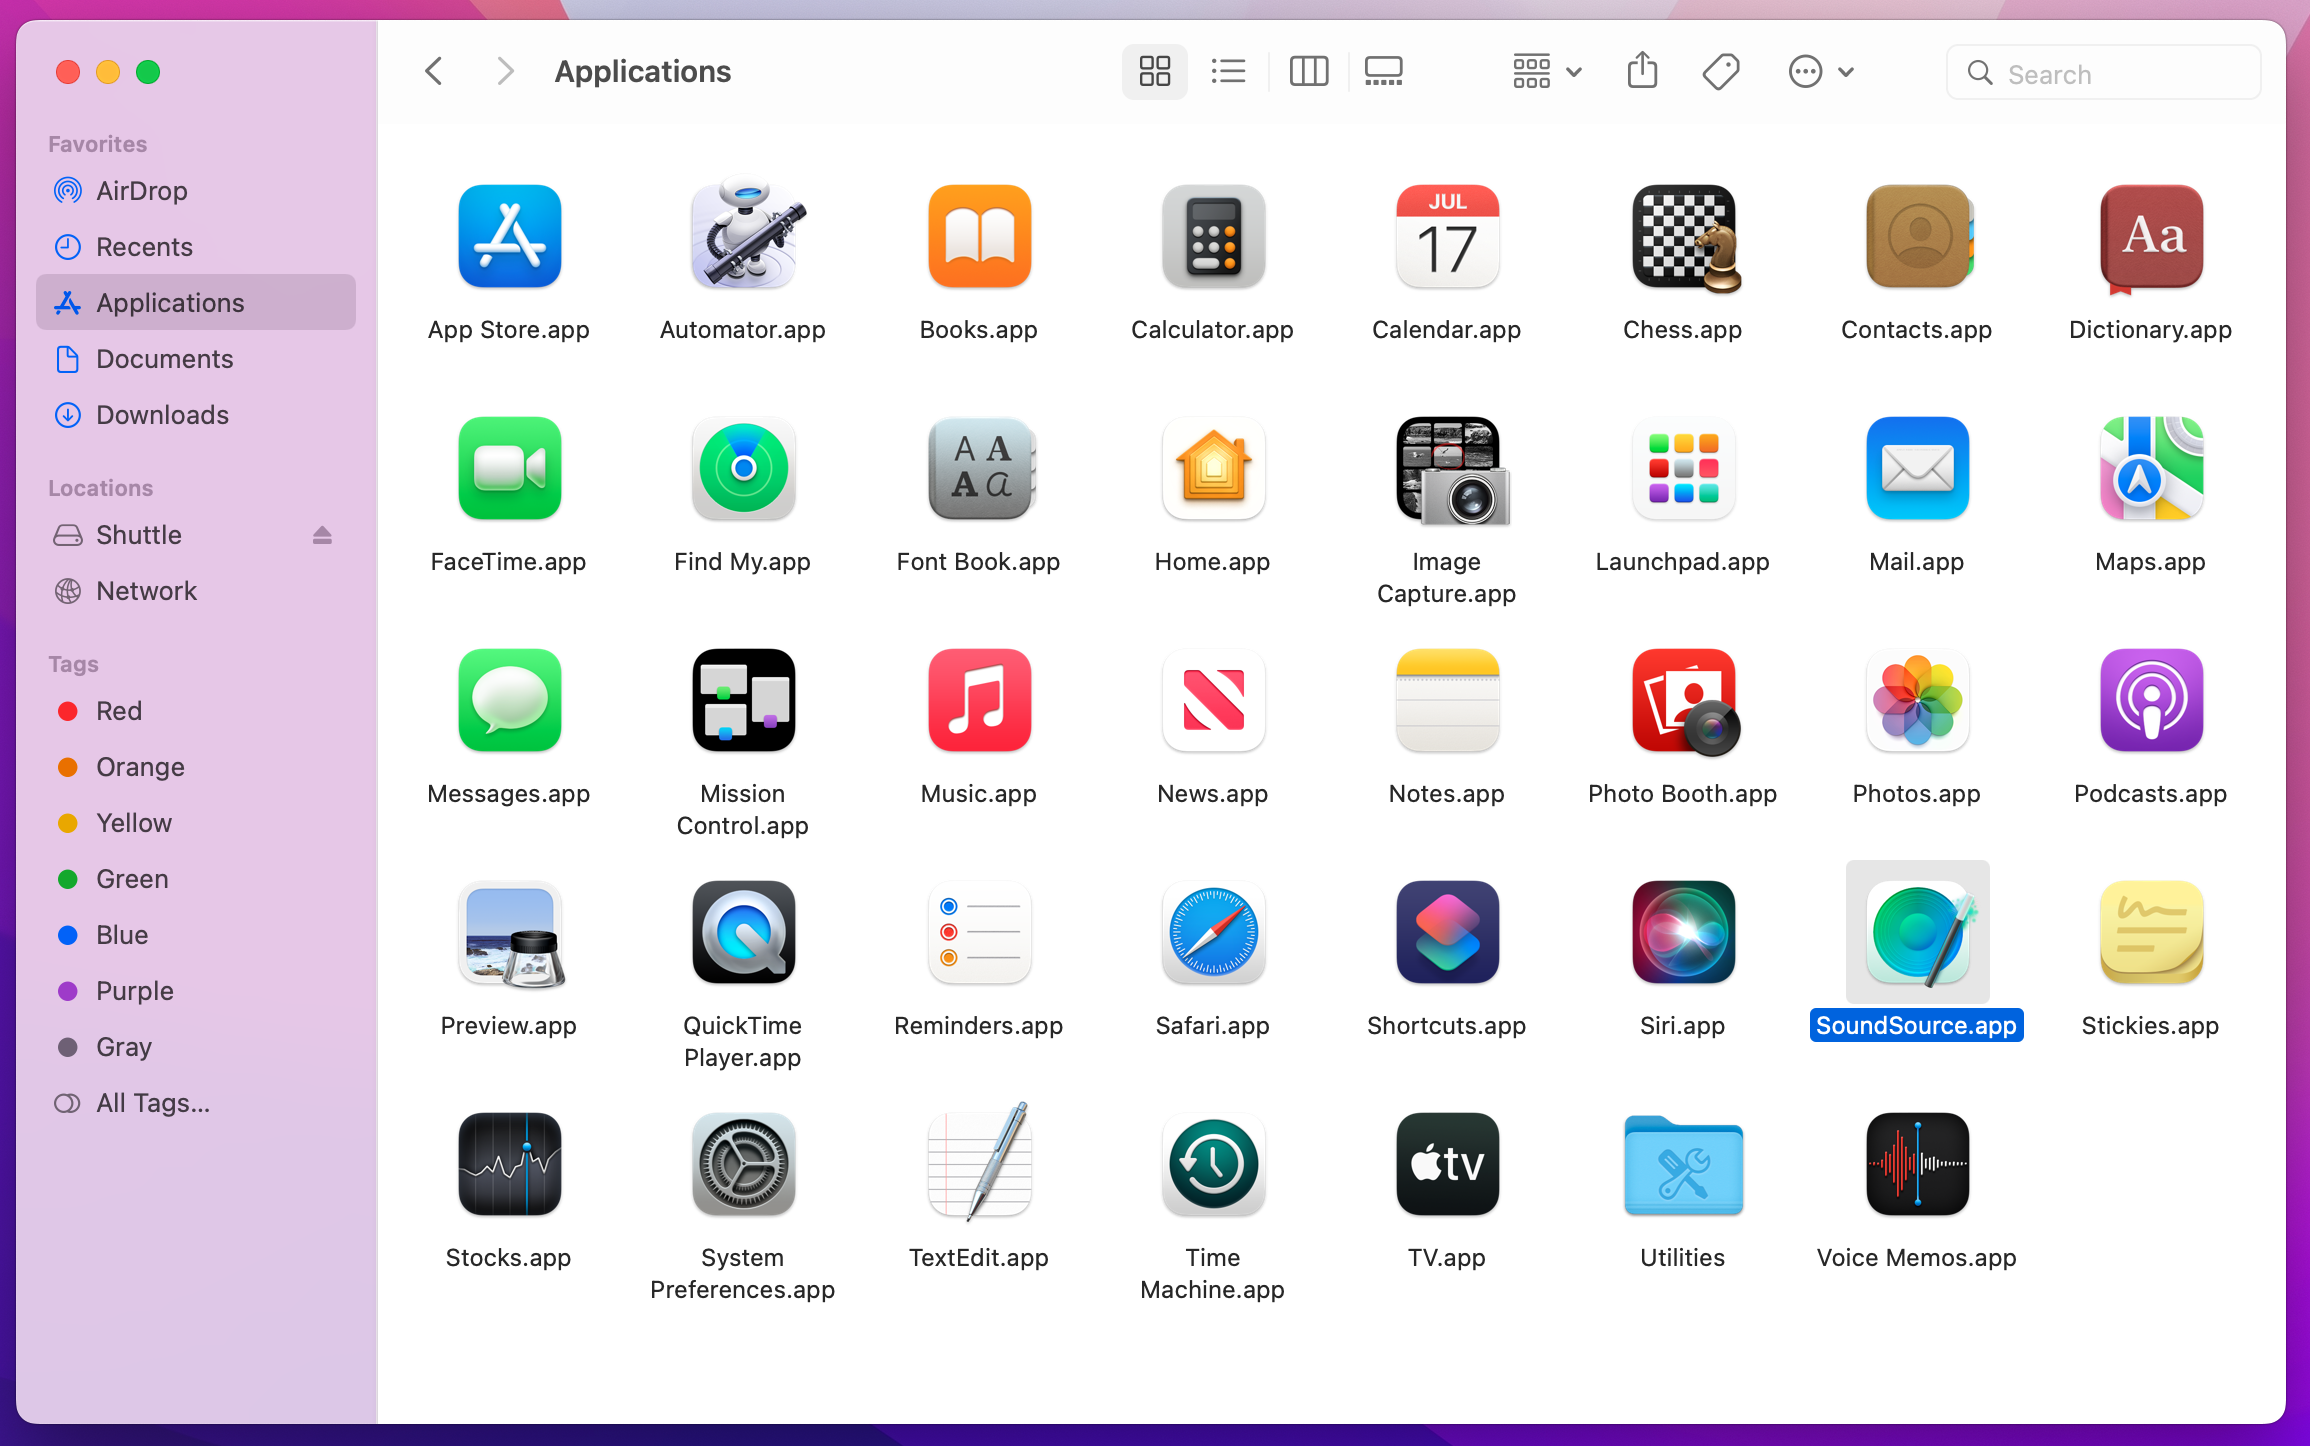Select the Launchpad app icon
This screenshot has height=1446, width=2310.
point(1683,468)
